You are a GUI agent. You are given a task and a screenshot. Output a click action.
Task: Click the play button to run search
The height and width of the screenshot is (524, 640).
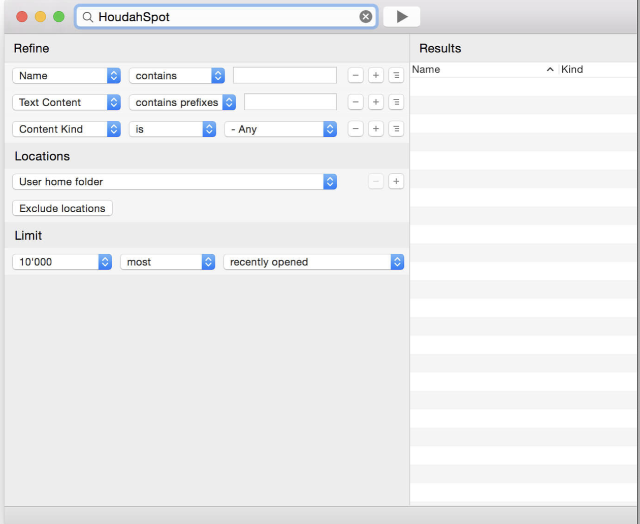[x=401, y=17]
